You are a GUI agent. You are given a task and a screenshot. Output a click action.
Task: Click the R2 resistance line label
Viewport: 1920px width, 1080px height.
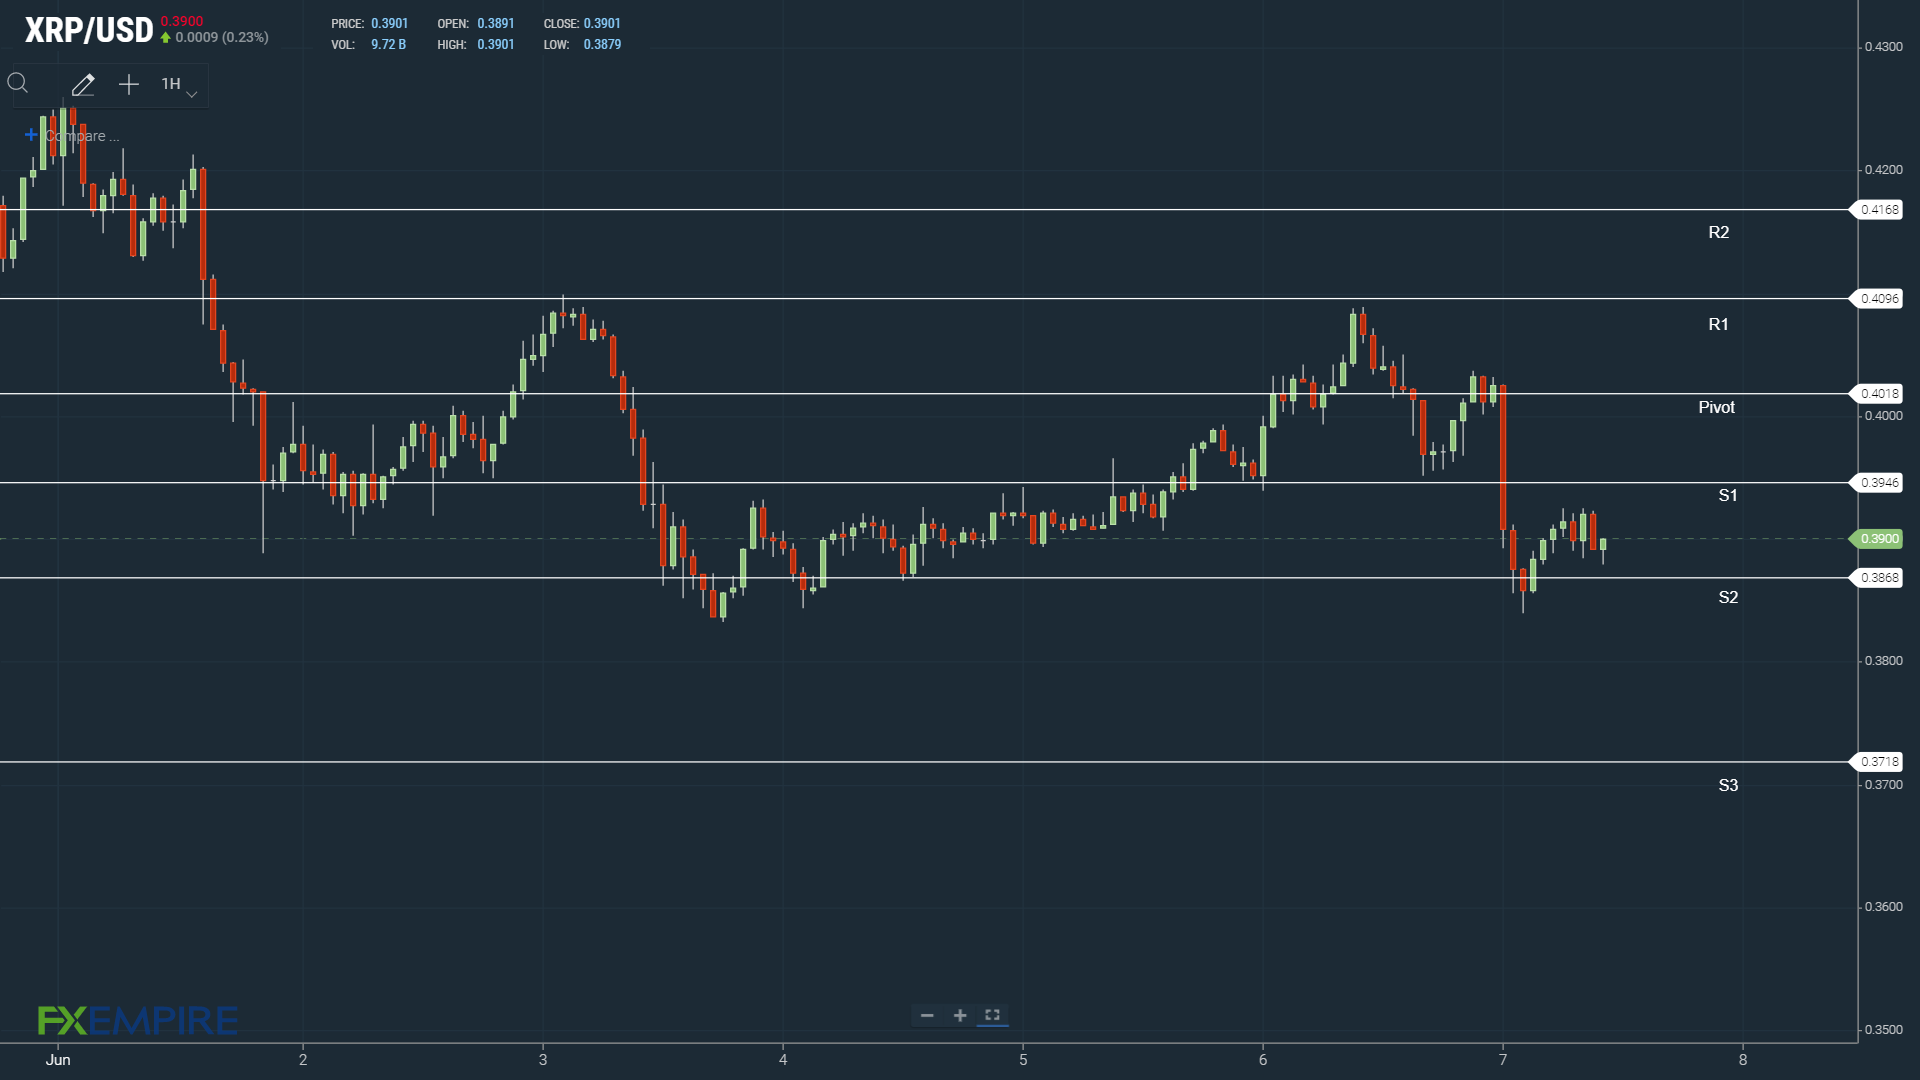1718,232
